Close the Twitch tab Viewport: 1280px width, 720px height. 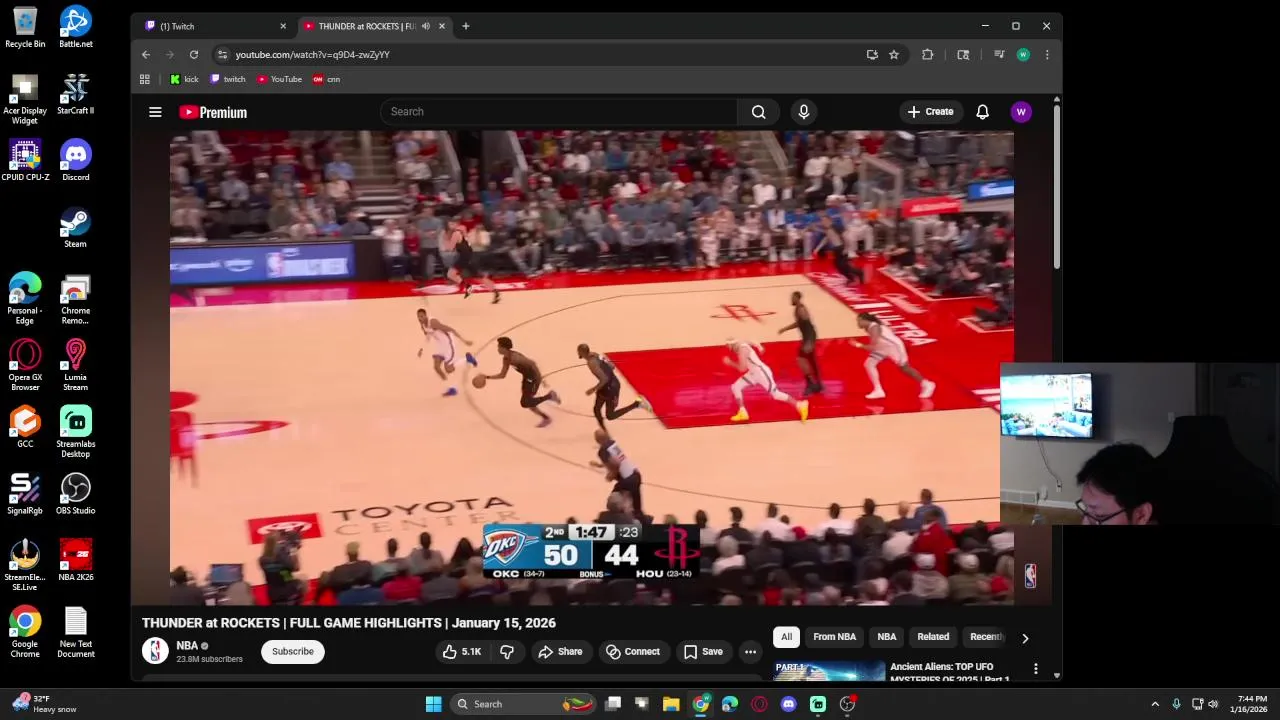[283, 26]
